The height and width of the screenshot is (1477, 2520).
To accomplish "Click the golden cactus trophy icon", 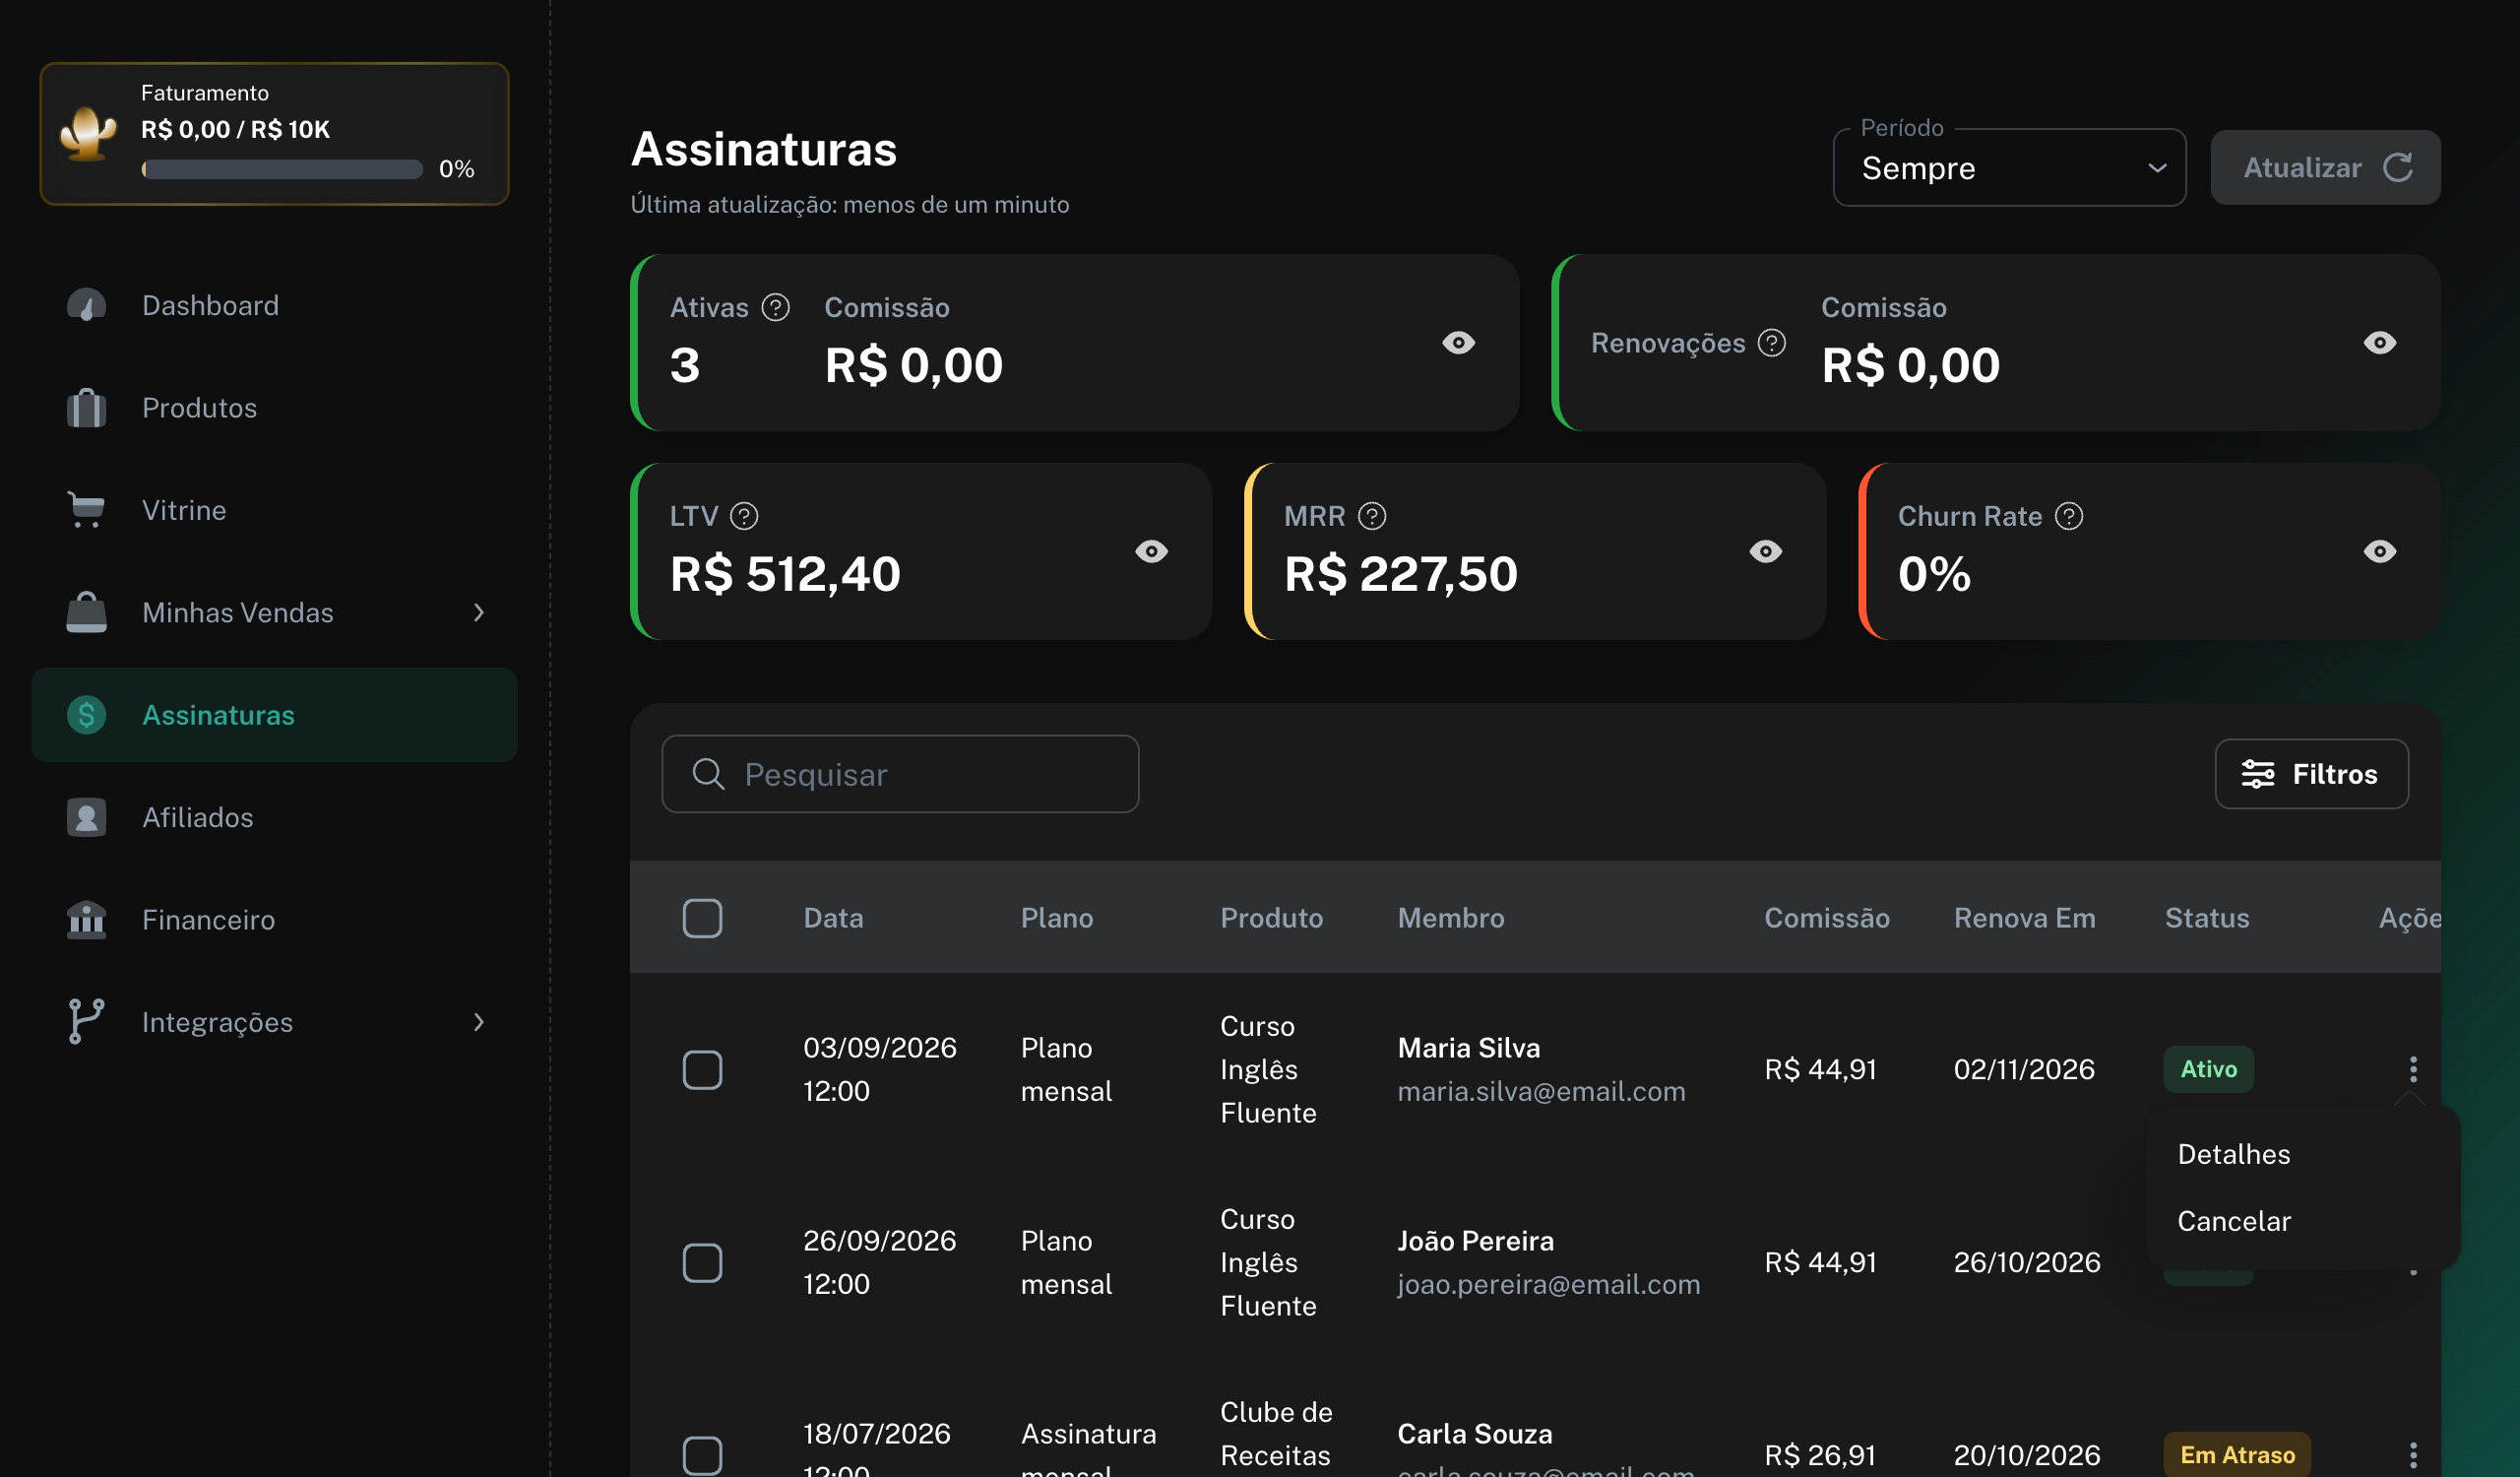I will tap(88, 133).
